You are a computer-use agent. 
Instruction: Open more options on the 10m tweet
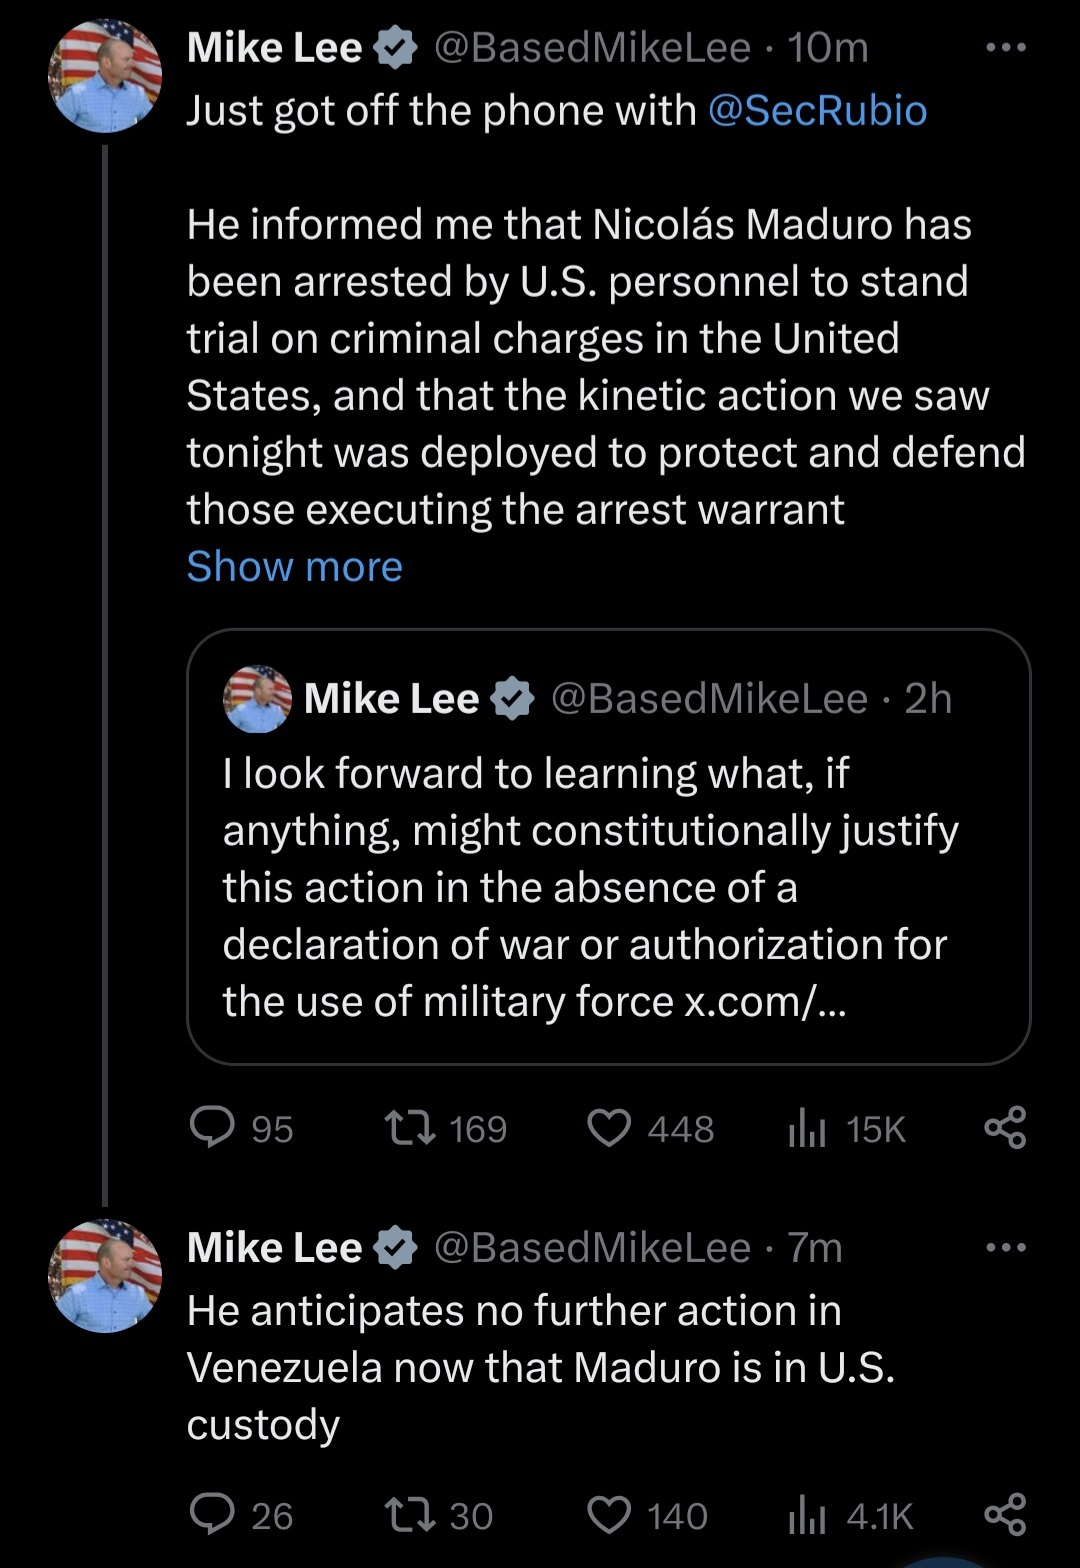(1005, 47)
